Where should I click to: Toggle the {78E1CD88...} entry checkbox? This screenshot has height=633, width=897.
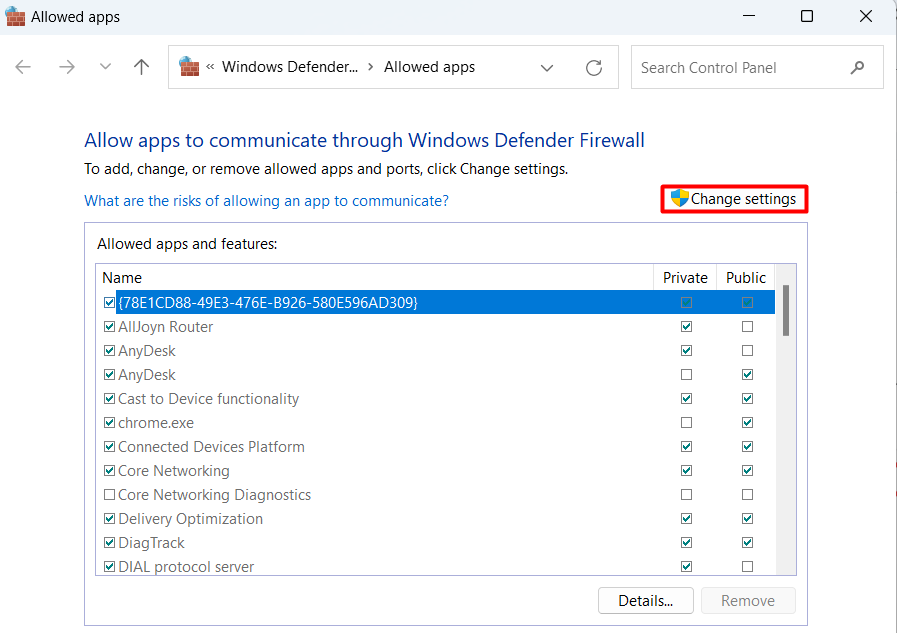[x=109, y=302]
